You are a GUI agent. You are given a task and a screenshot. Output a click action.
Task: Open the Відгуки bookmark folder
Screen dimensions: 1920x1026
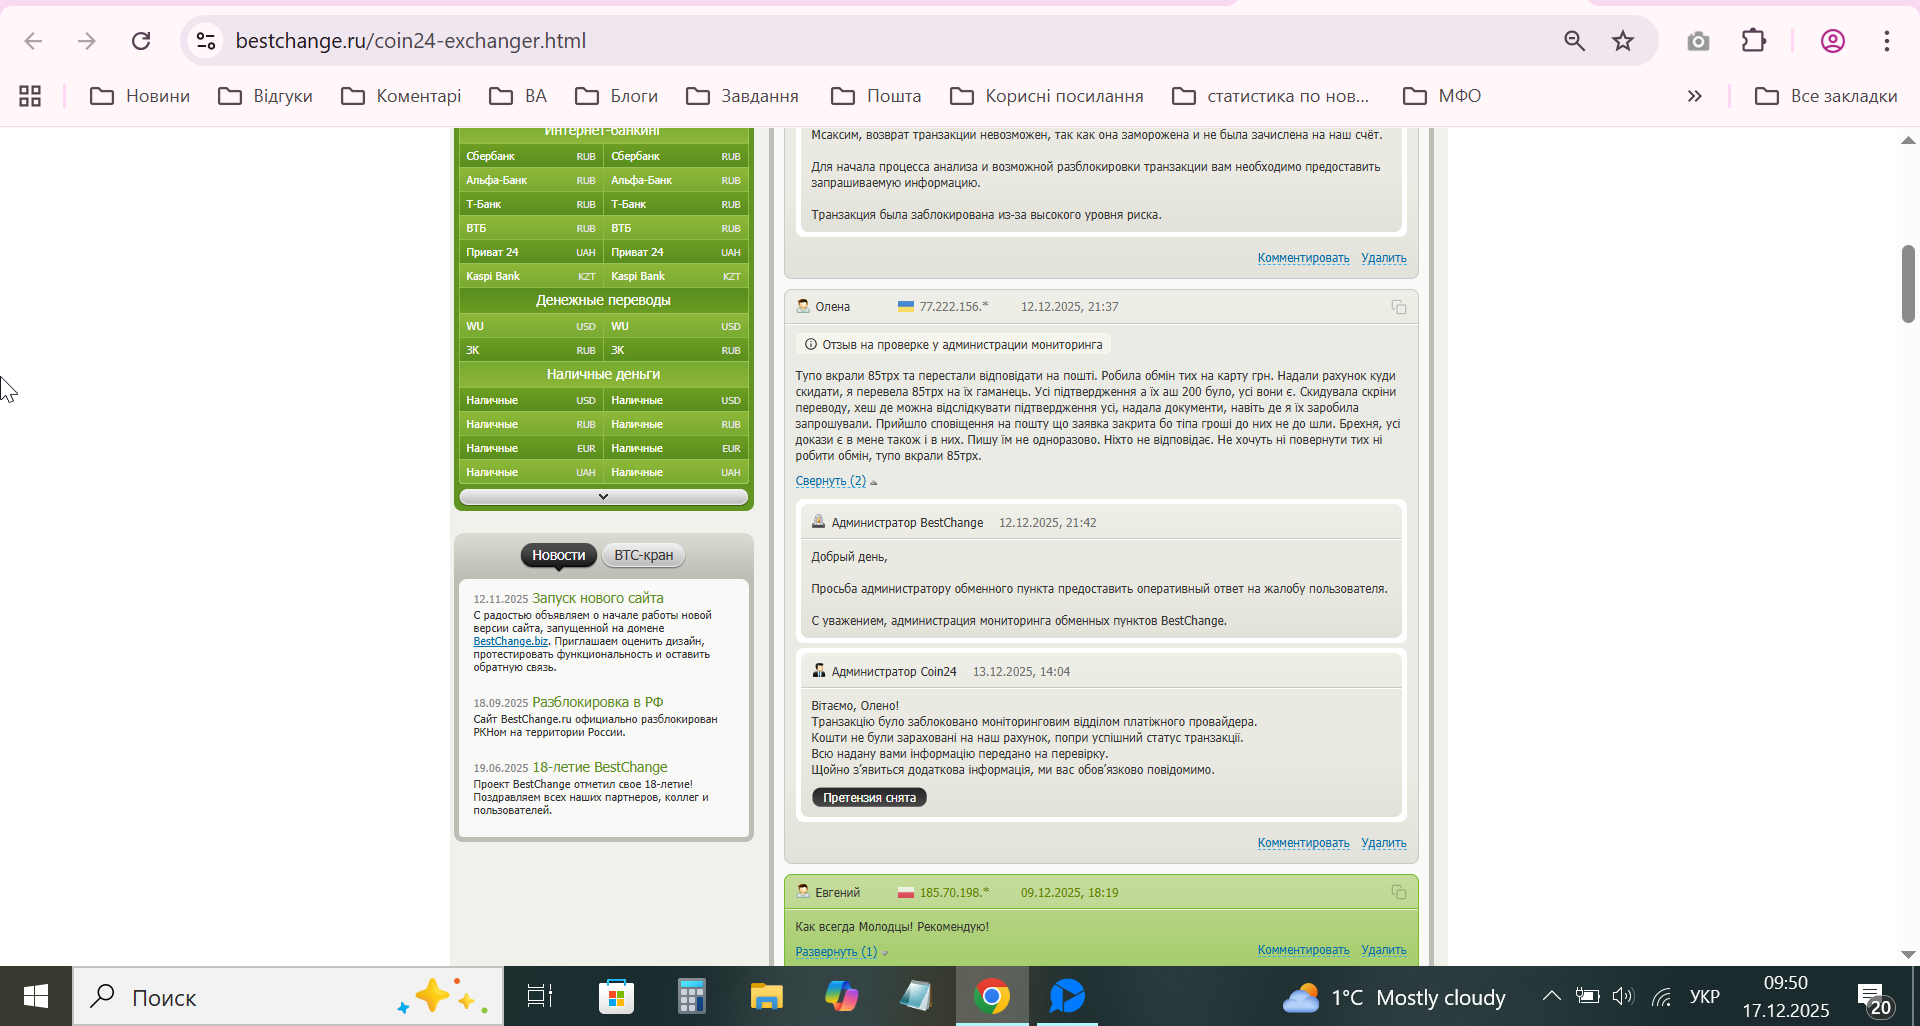(265, 96)
